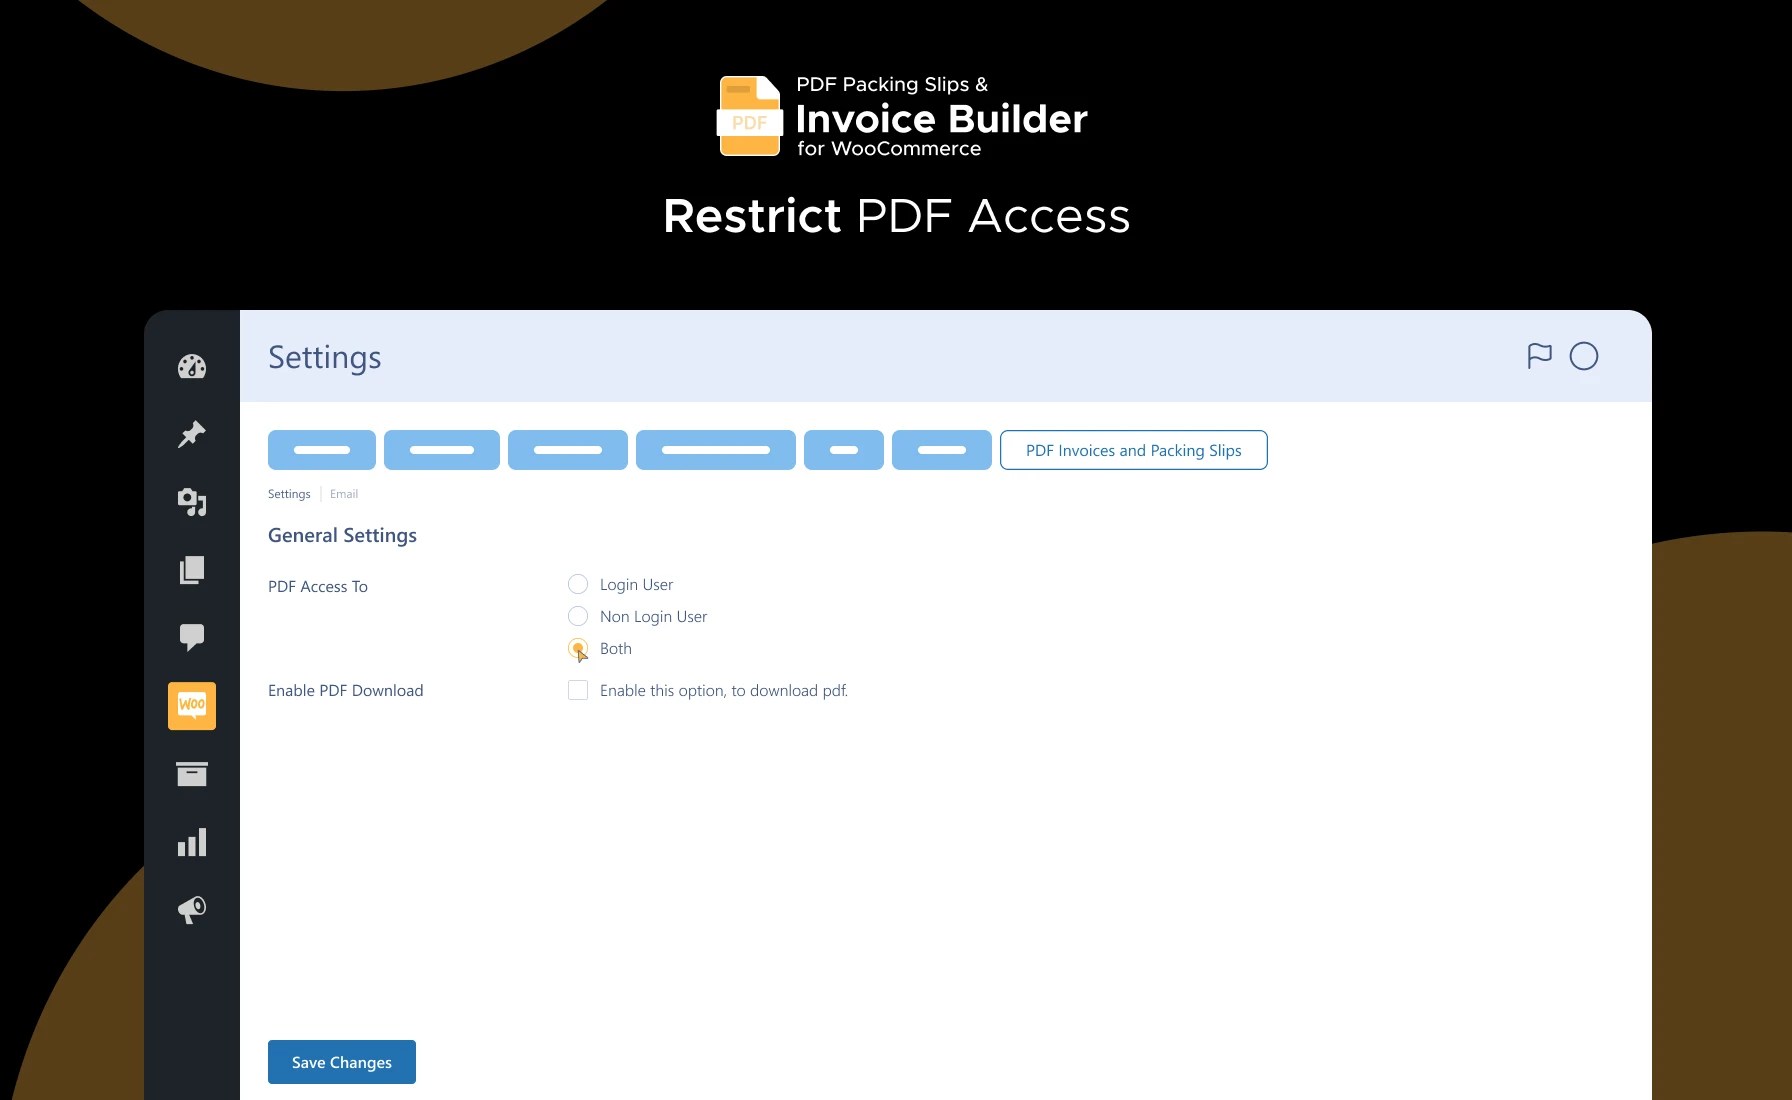Enable the PDF download checkbox
This screenshot has height=1100, width=1792.
coord(577,690)
